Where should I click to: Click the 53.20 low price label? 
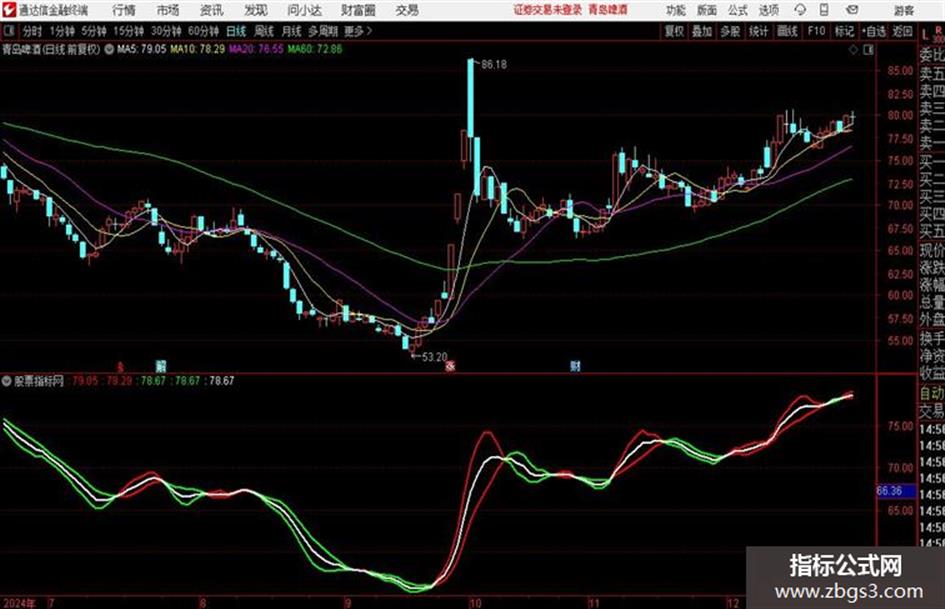coord(435,357)
